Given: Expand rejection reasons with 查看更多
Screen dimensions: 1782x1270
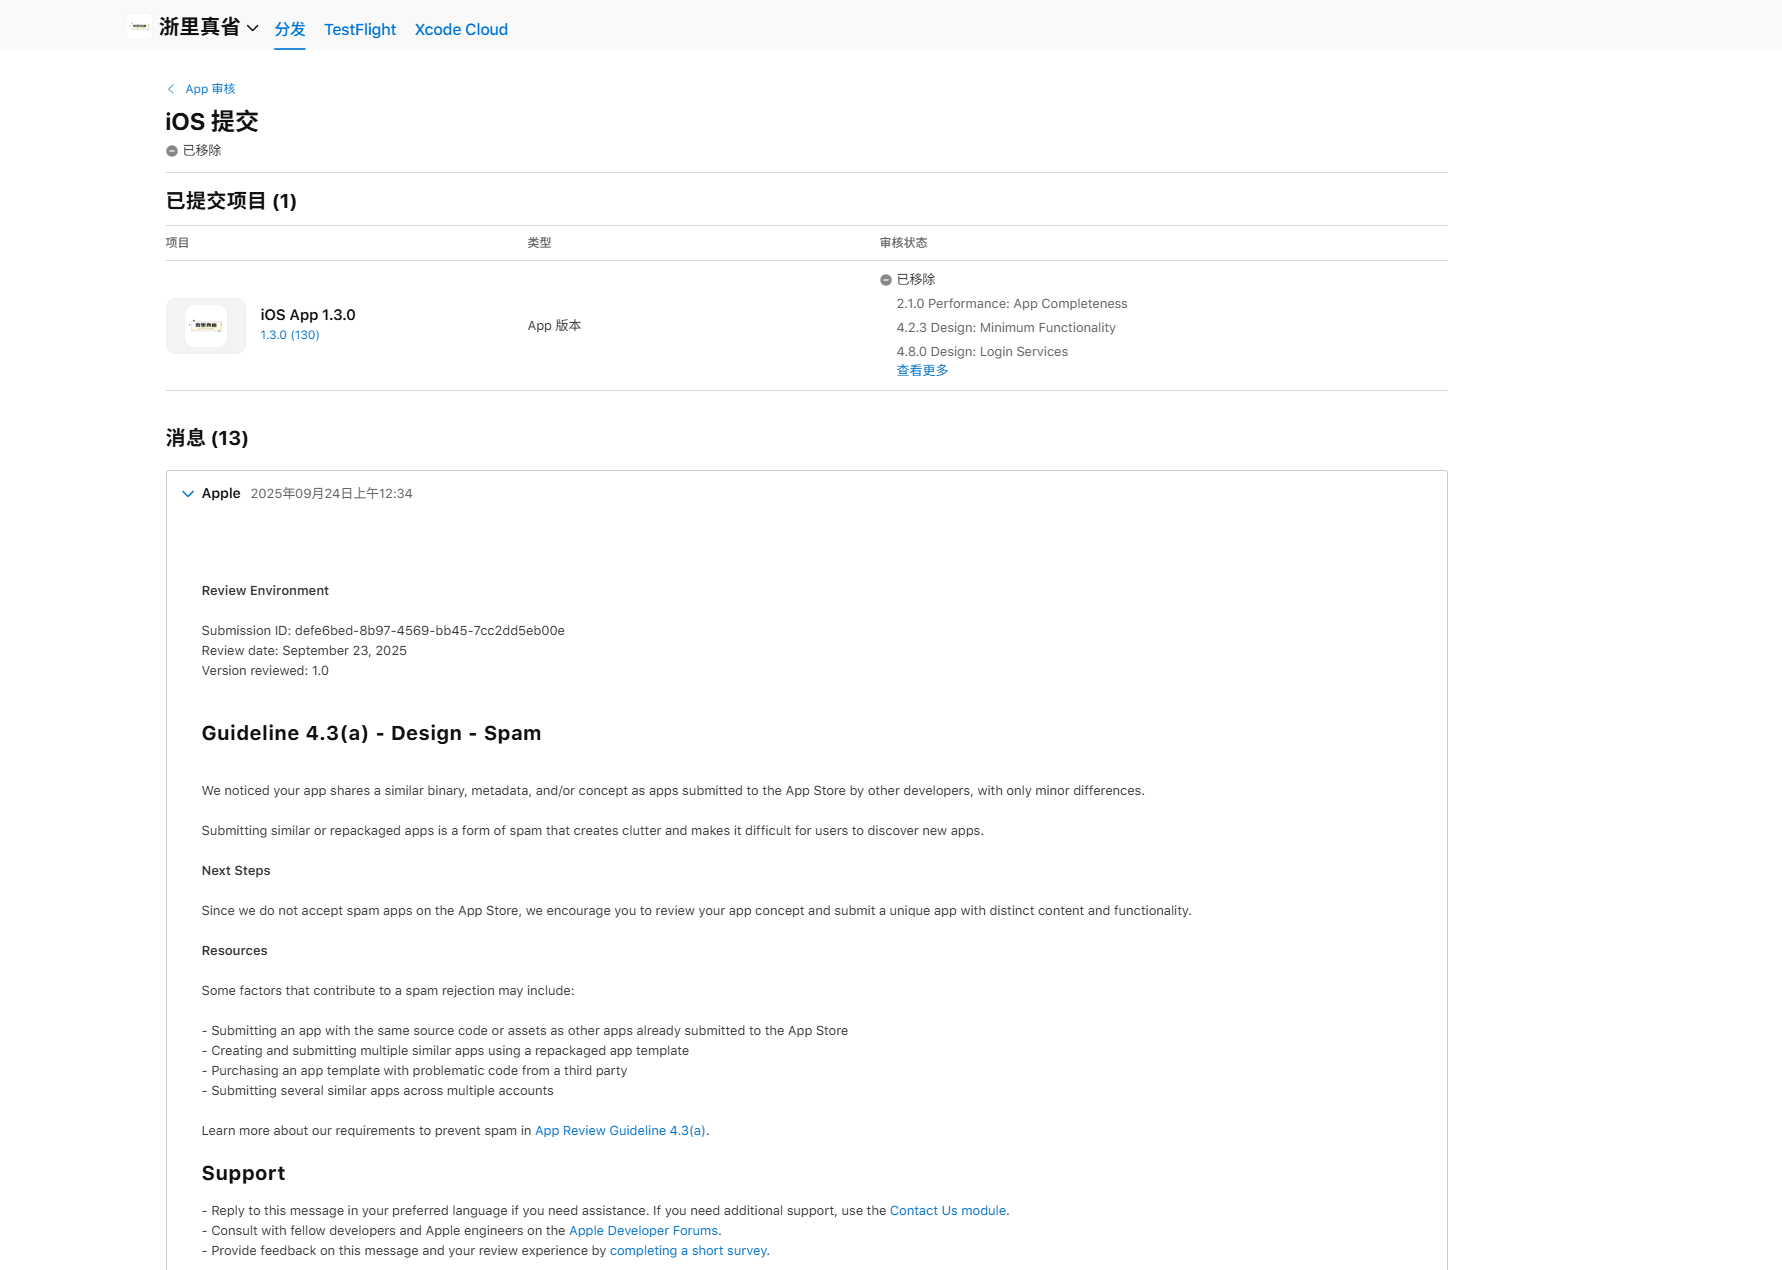Looking at the screenshot, I should coord(922,370).
